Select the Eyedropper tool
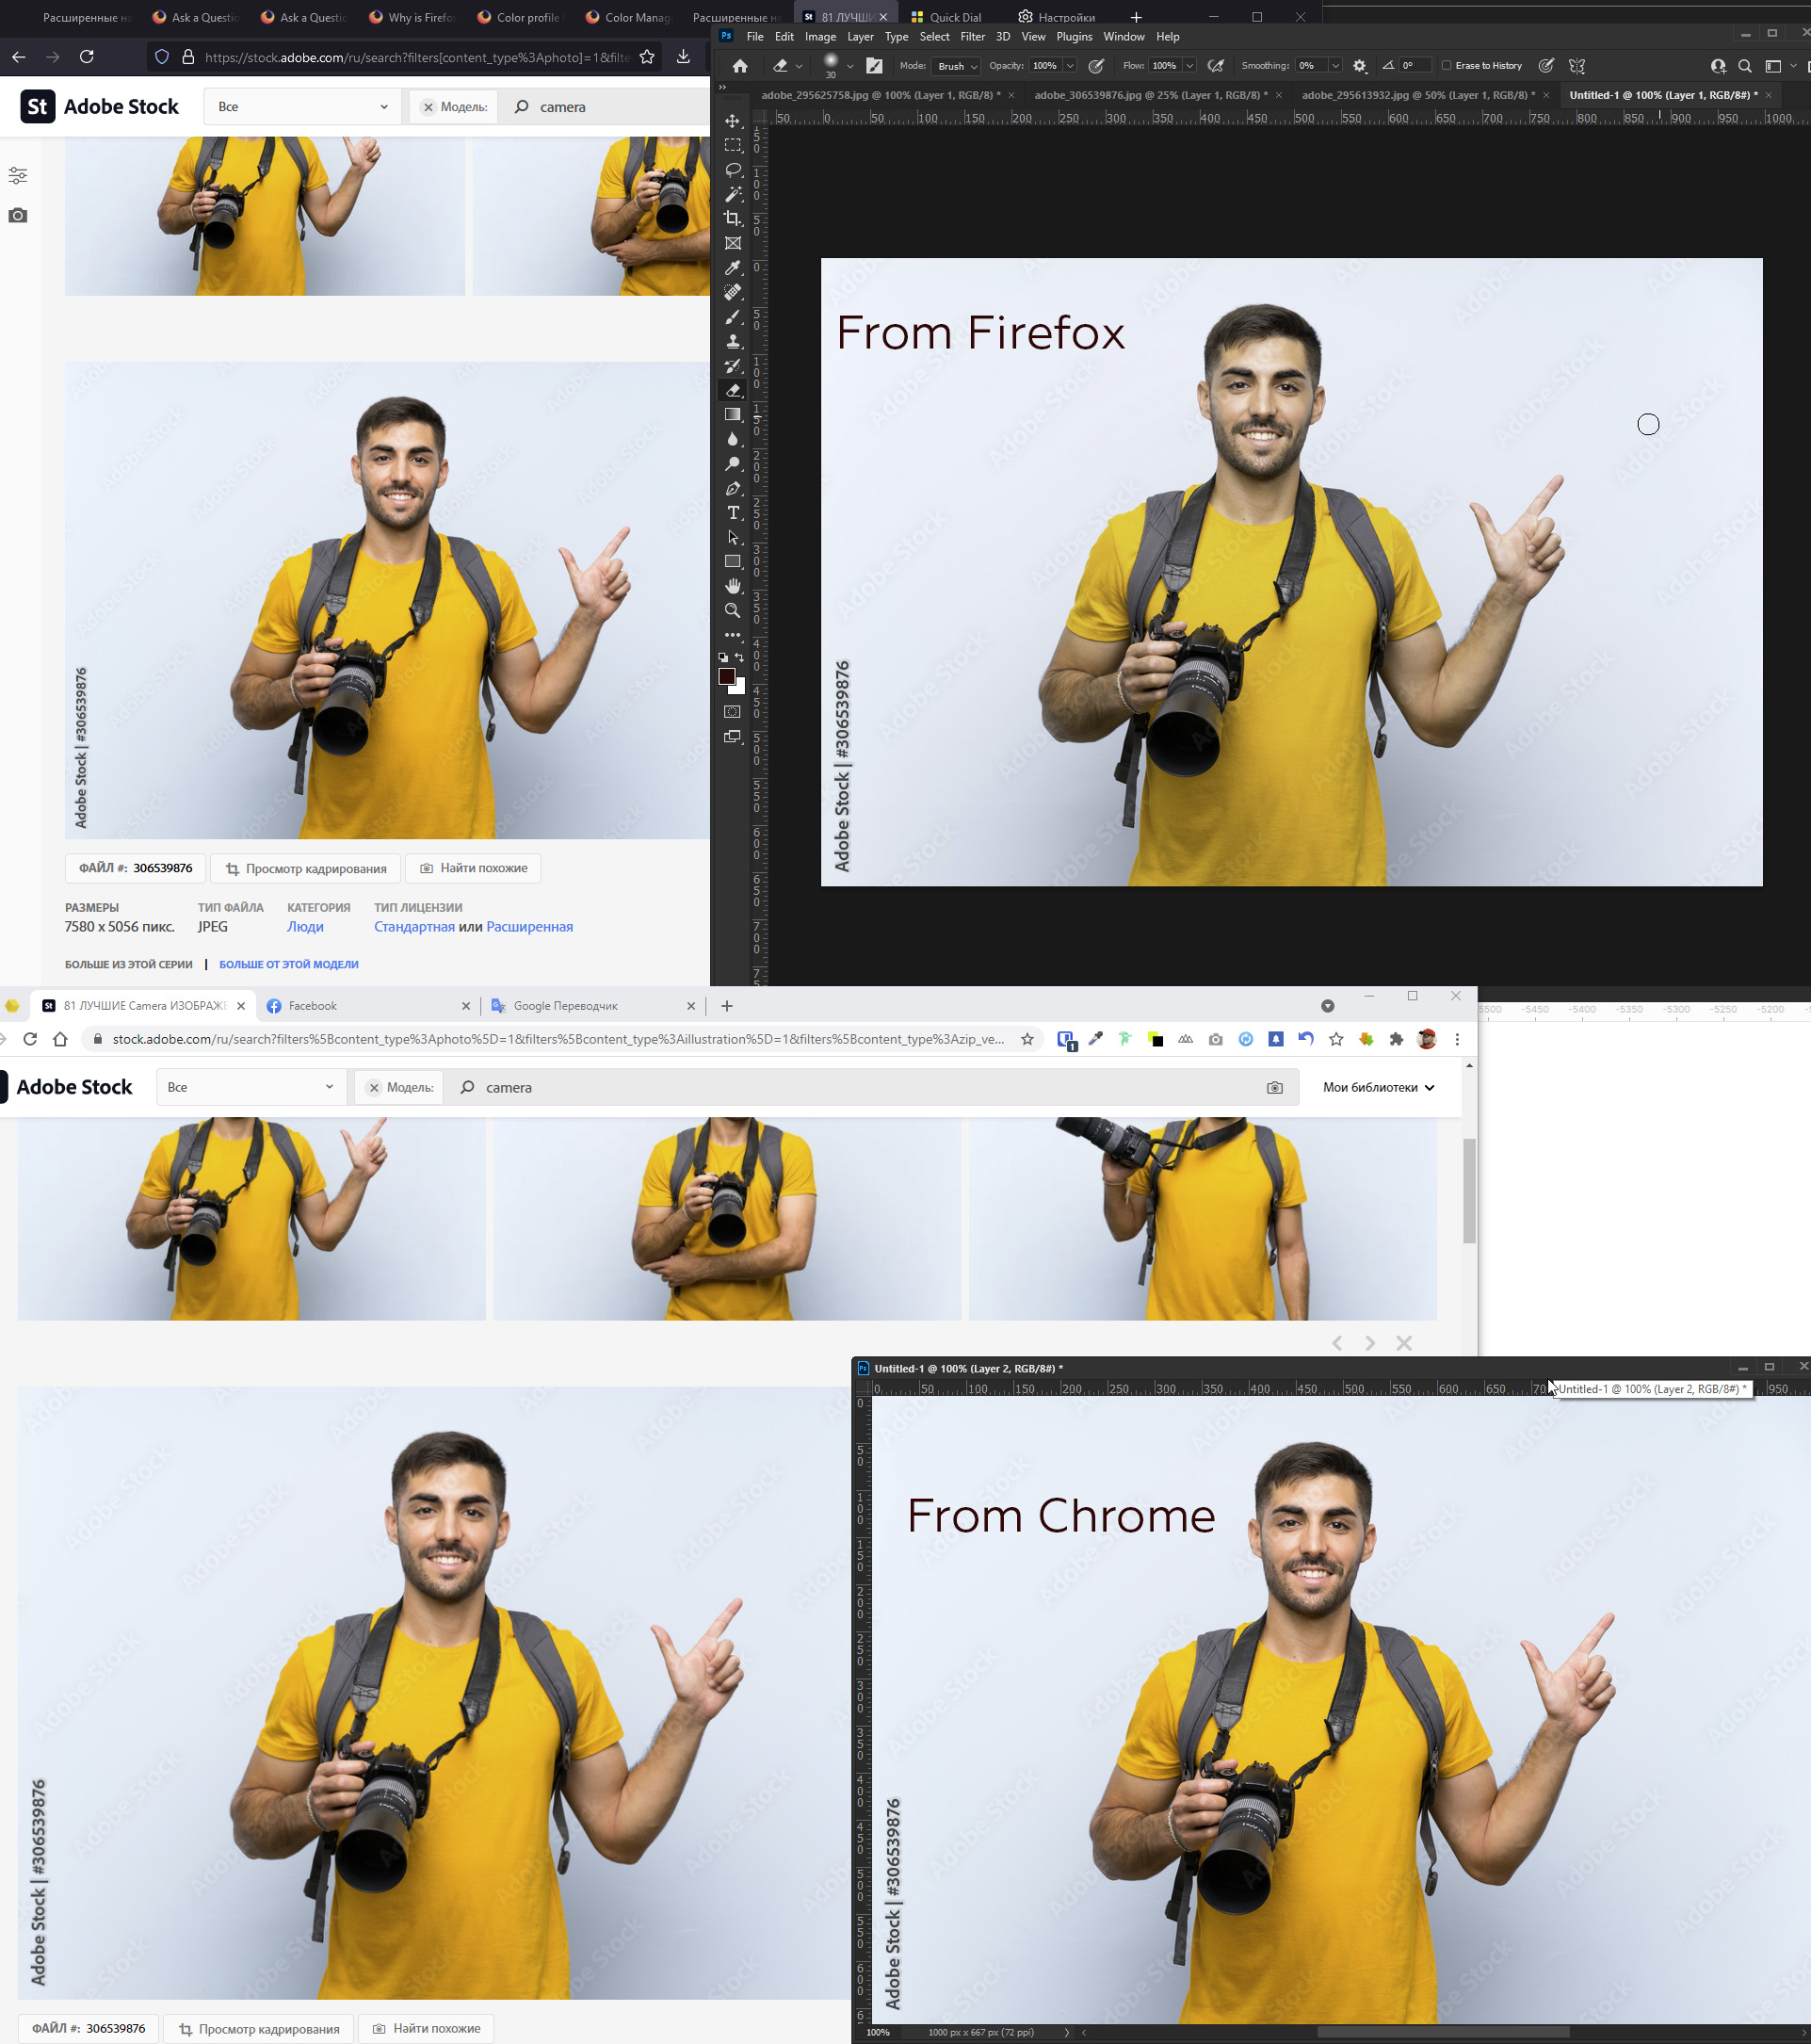This screenshot has width=1811, height=2044. click(x=732, y=268)
